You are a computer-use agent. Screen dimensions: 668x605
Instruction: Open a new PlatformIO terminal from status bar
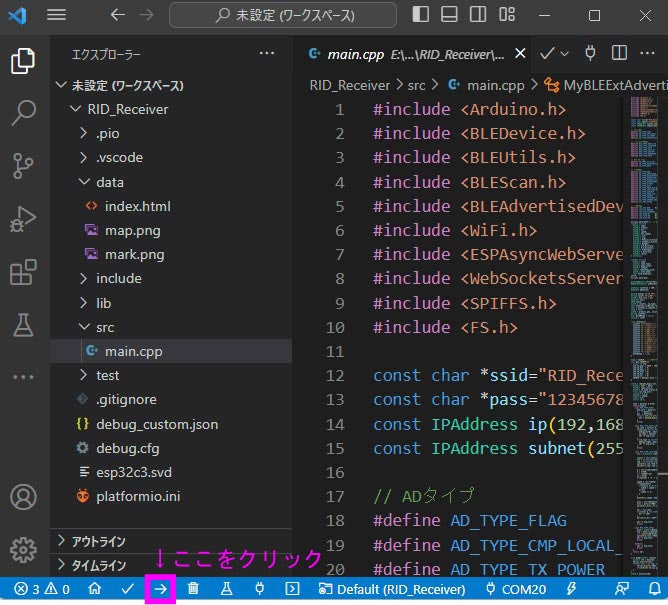(x=292, y=589)
